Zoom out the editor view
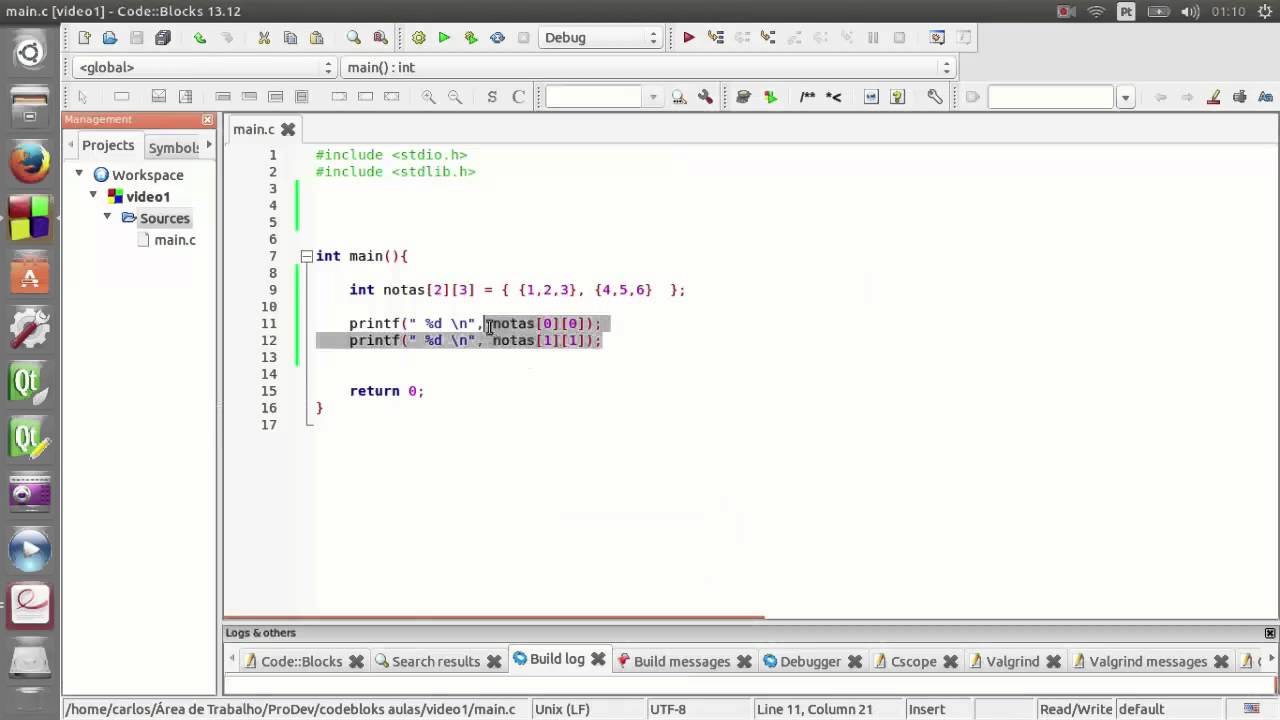Viewport: 1280px width, 720px height. click(455, 97)
